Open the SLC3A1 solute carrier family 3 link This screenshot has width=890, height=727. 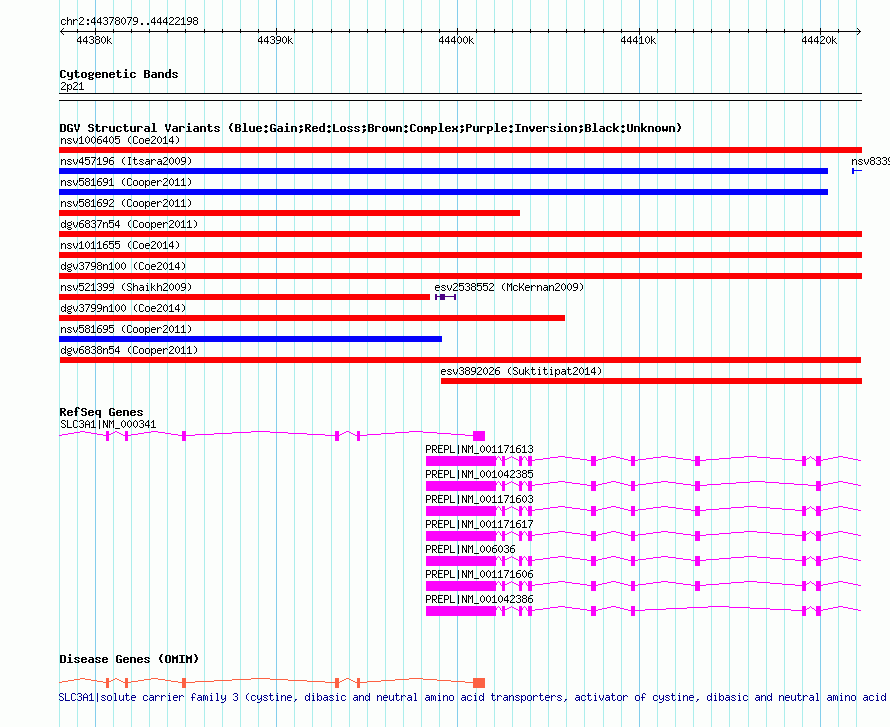click(x=473, y=697)
